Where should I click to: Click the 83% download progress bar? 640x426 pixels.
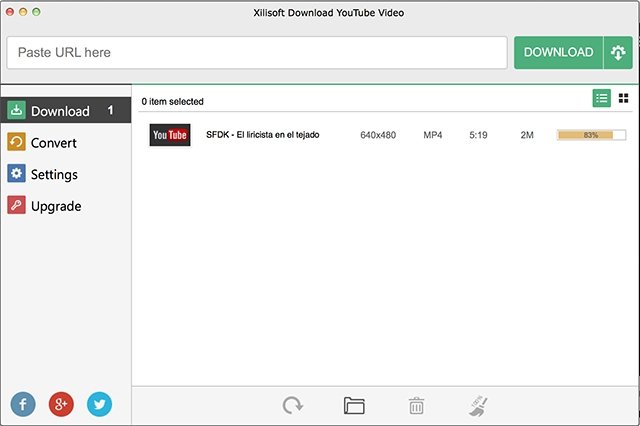pos(591,135)
